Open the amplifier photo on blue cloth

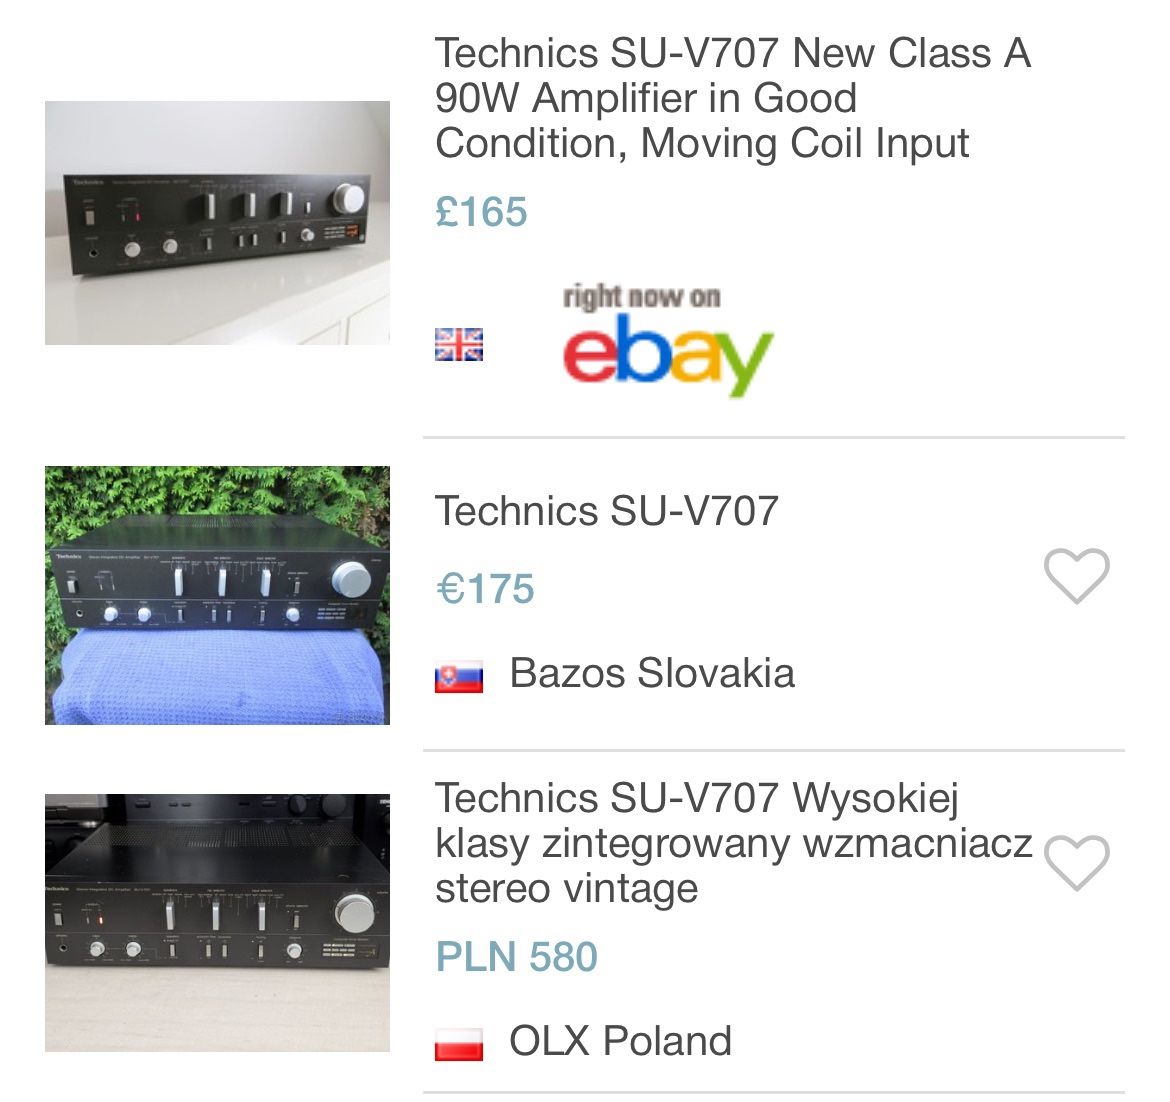point(217,595)
